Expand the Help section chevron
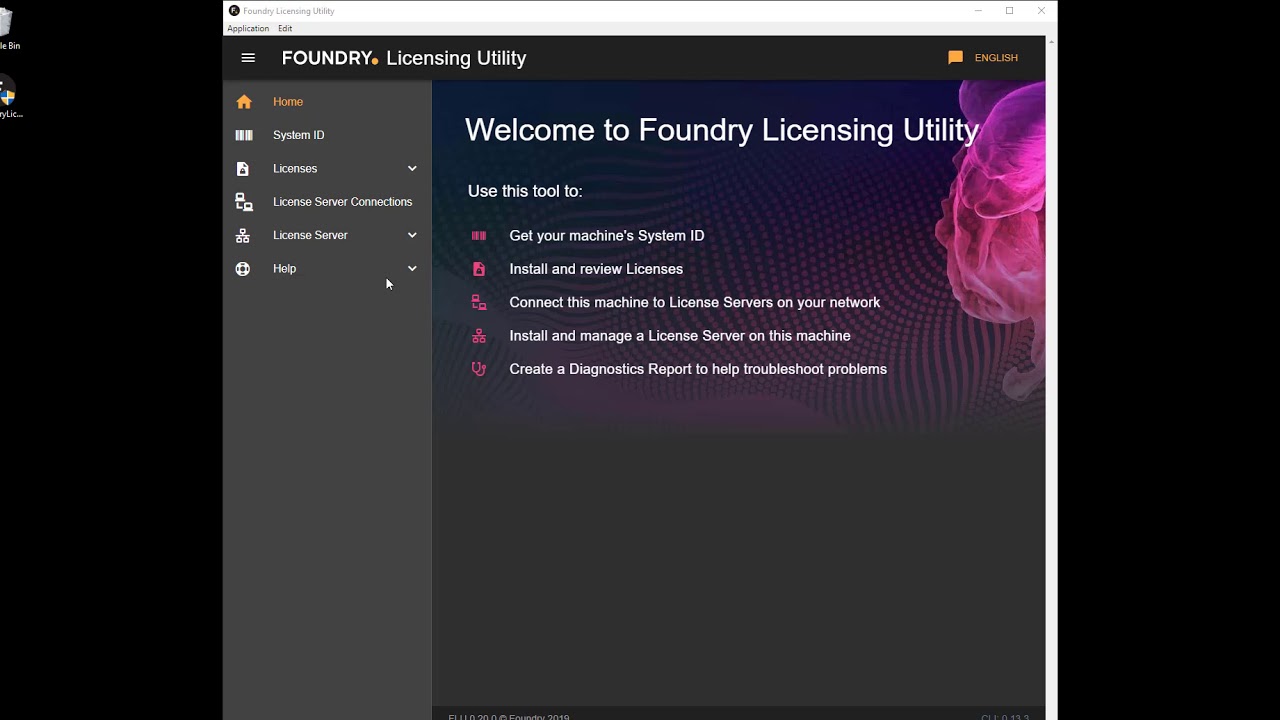 (x=412, y=269)
